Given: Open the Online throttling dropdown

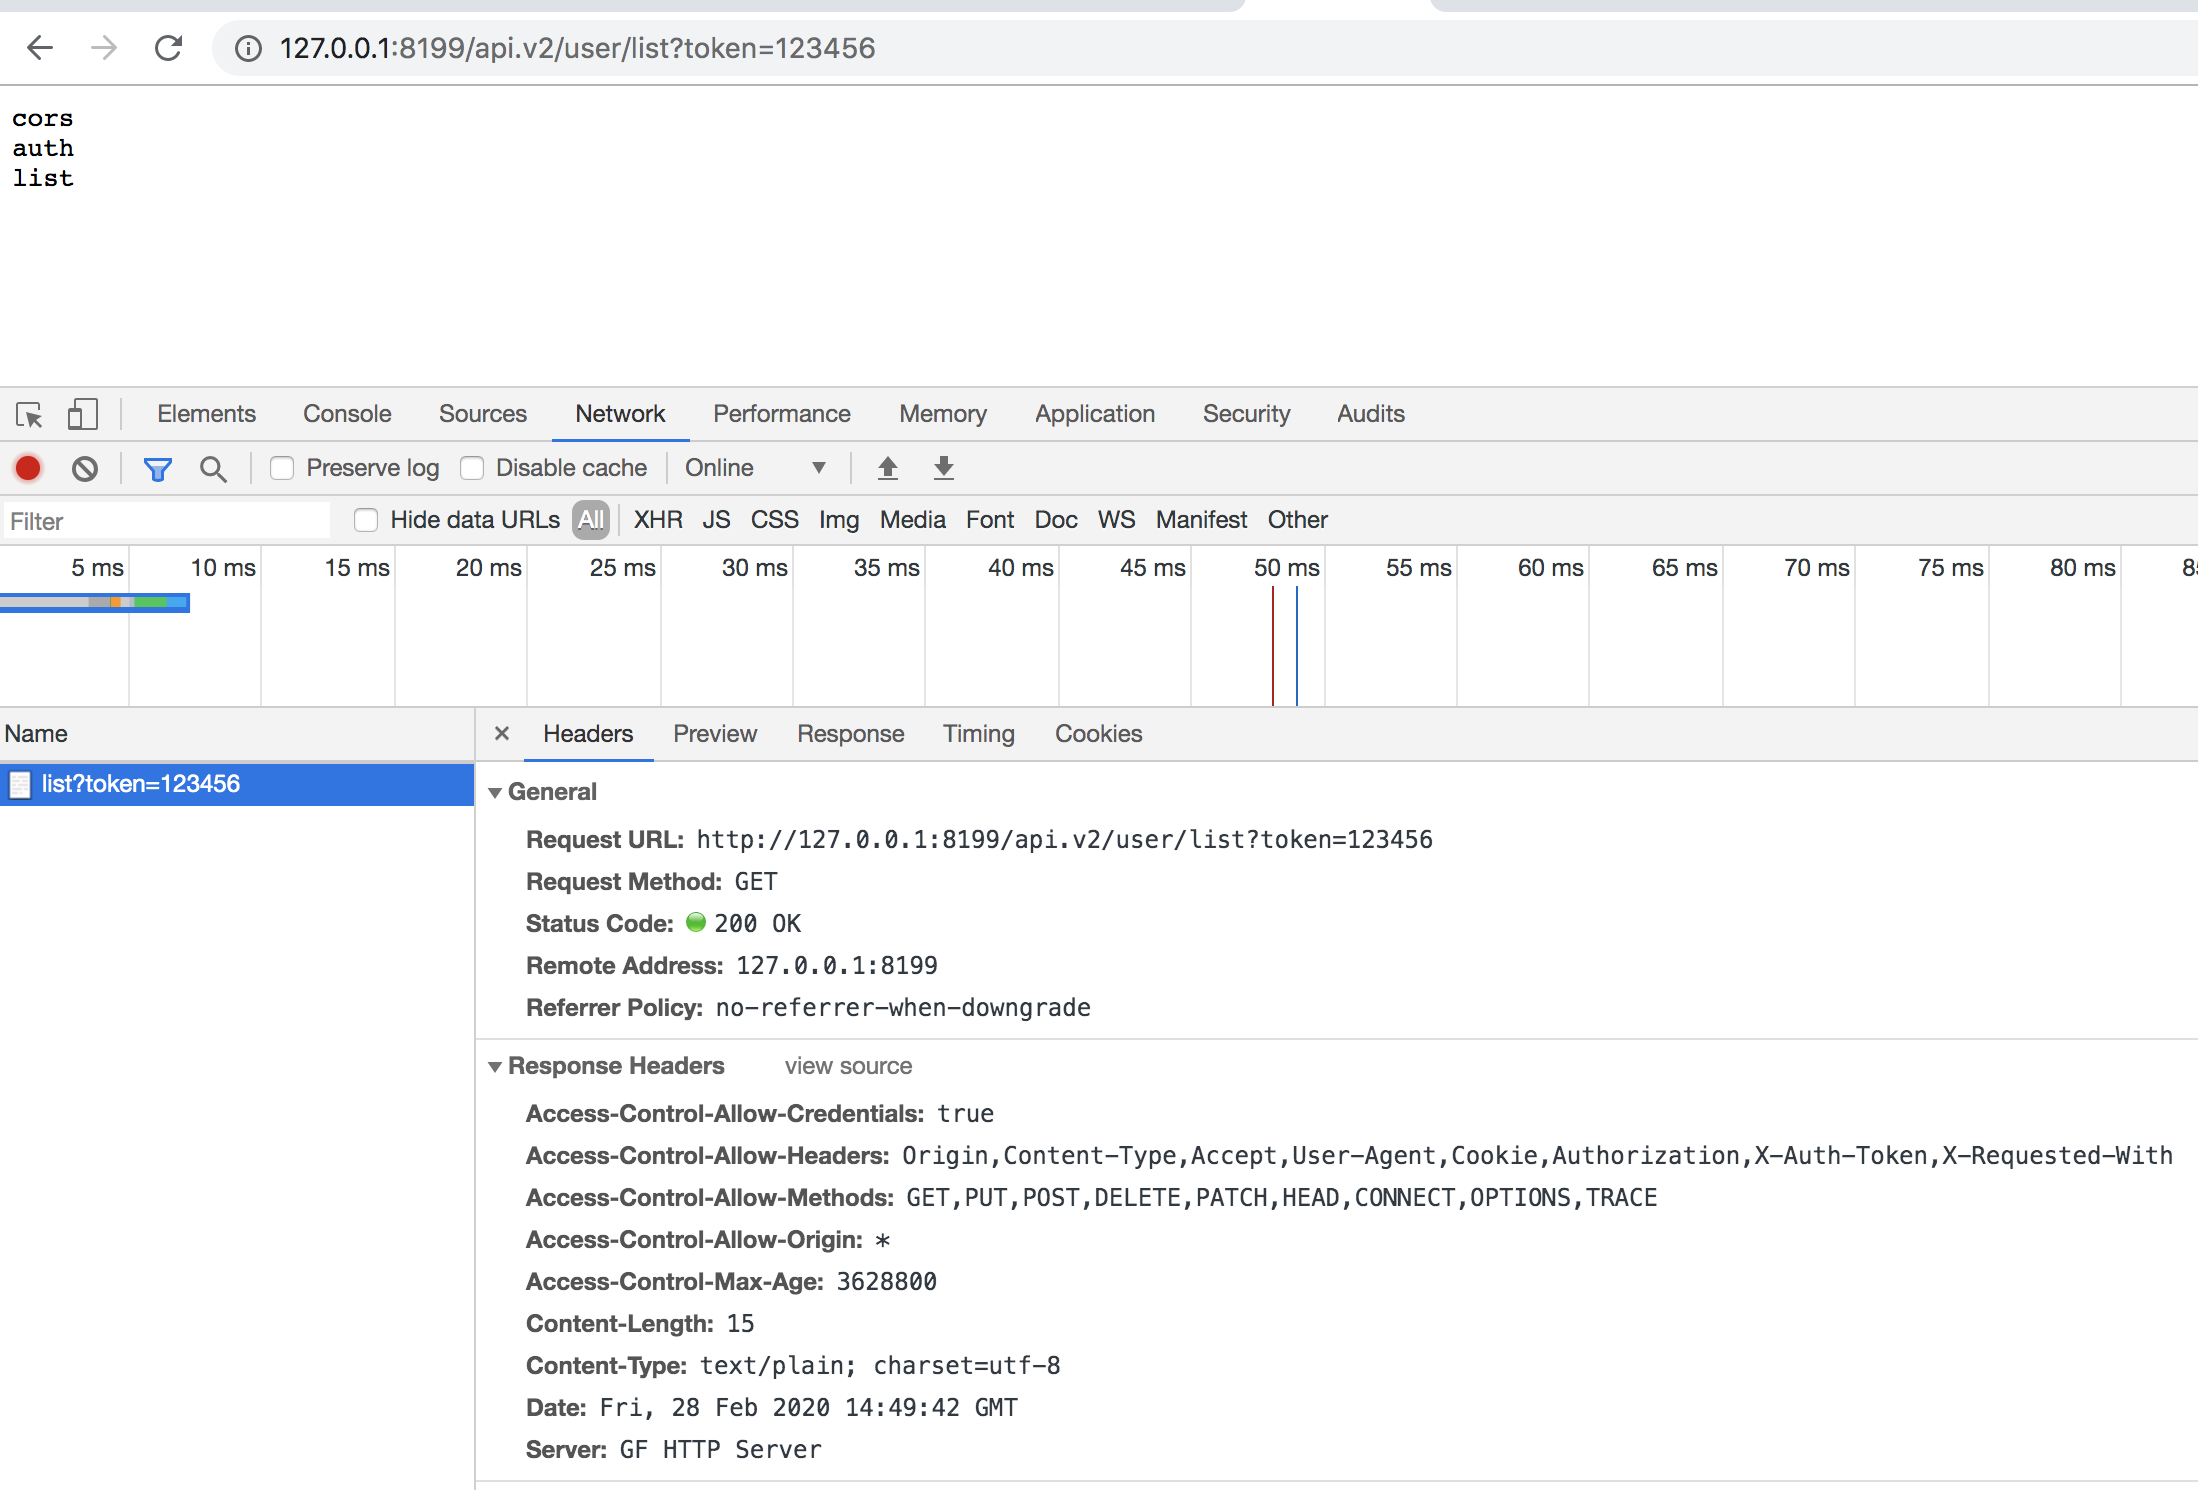Looking at the screenshot, I should click(755, 468).
